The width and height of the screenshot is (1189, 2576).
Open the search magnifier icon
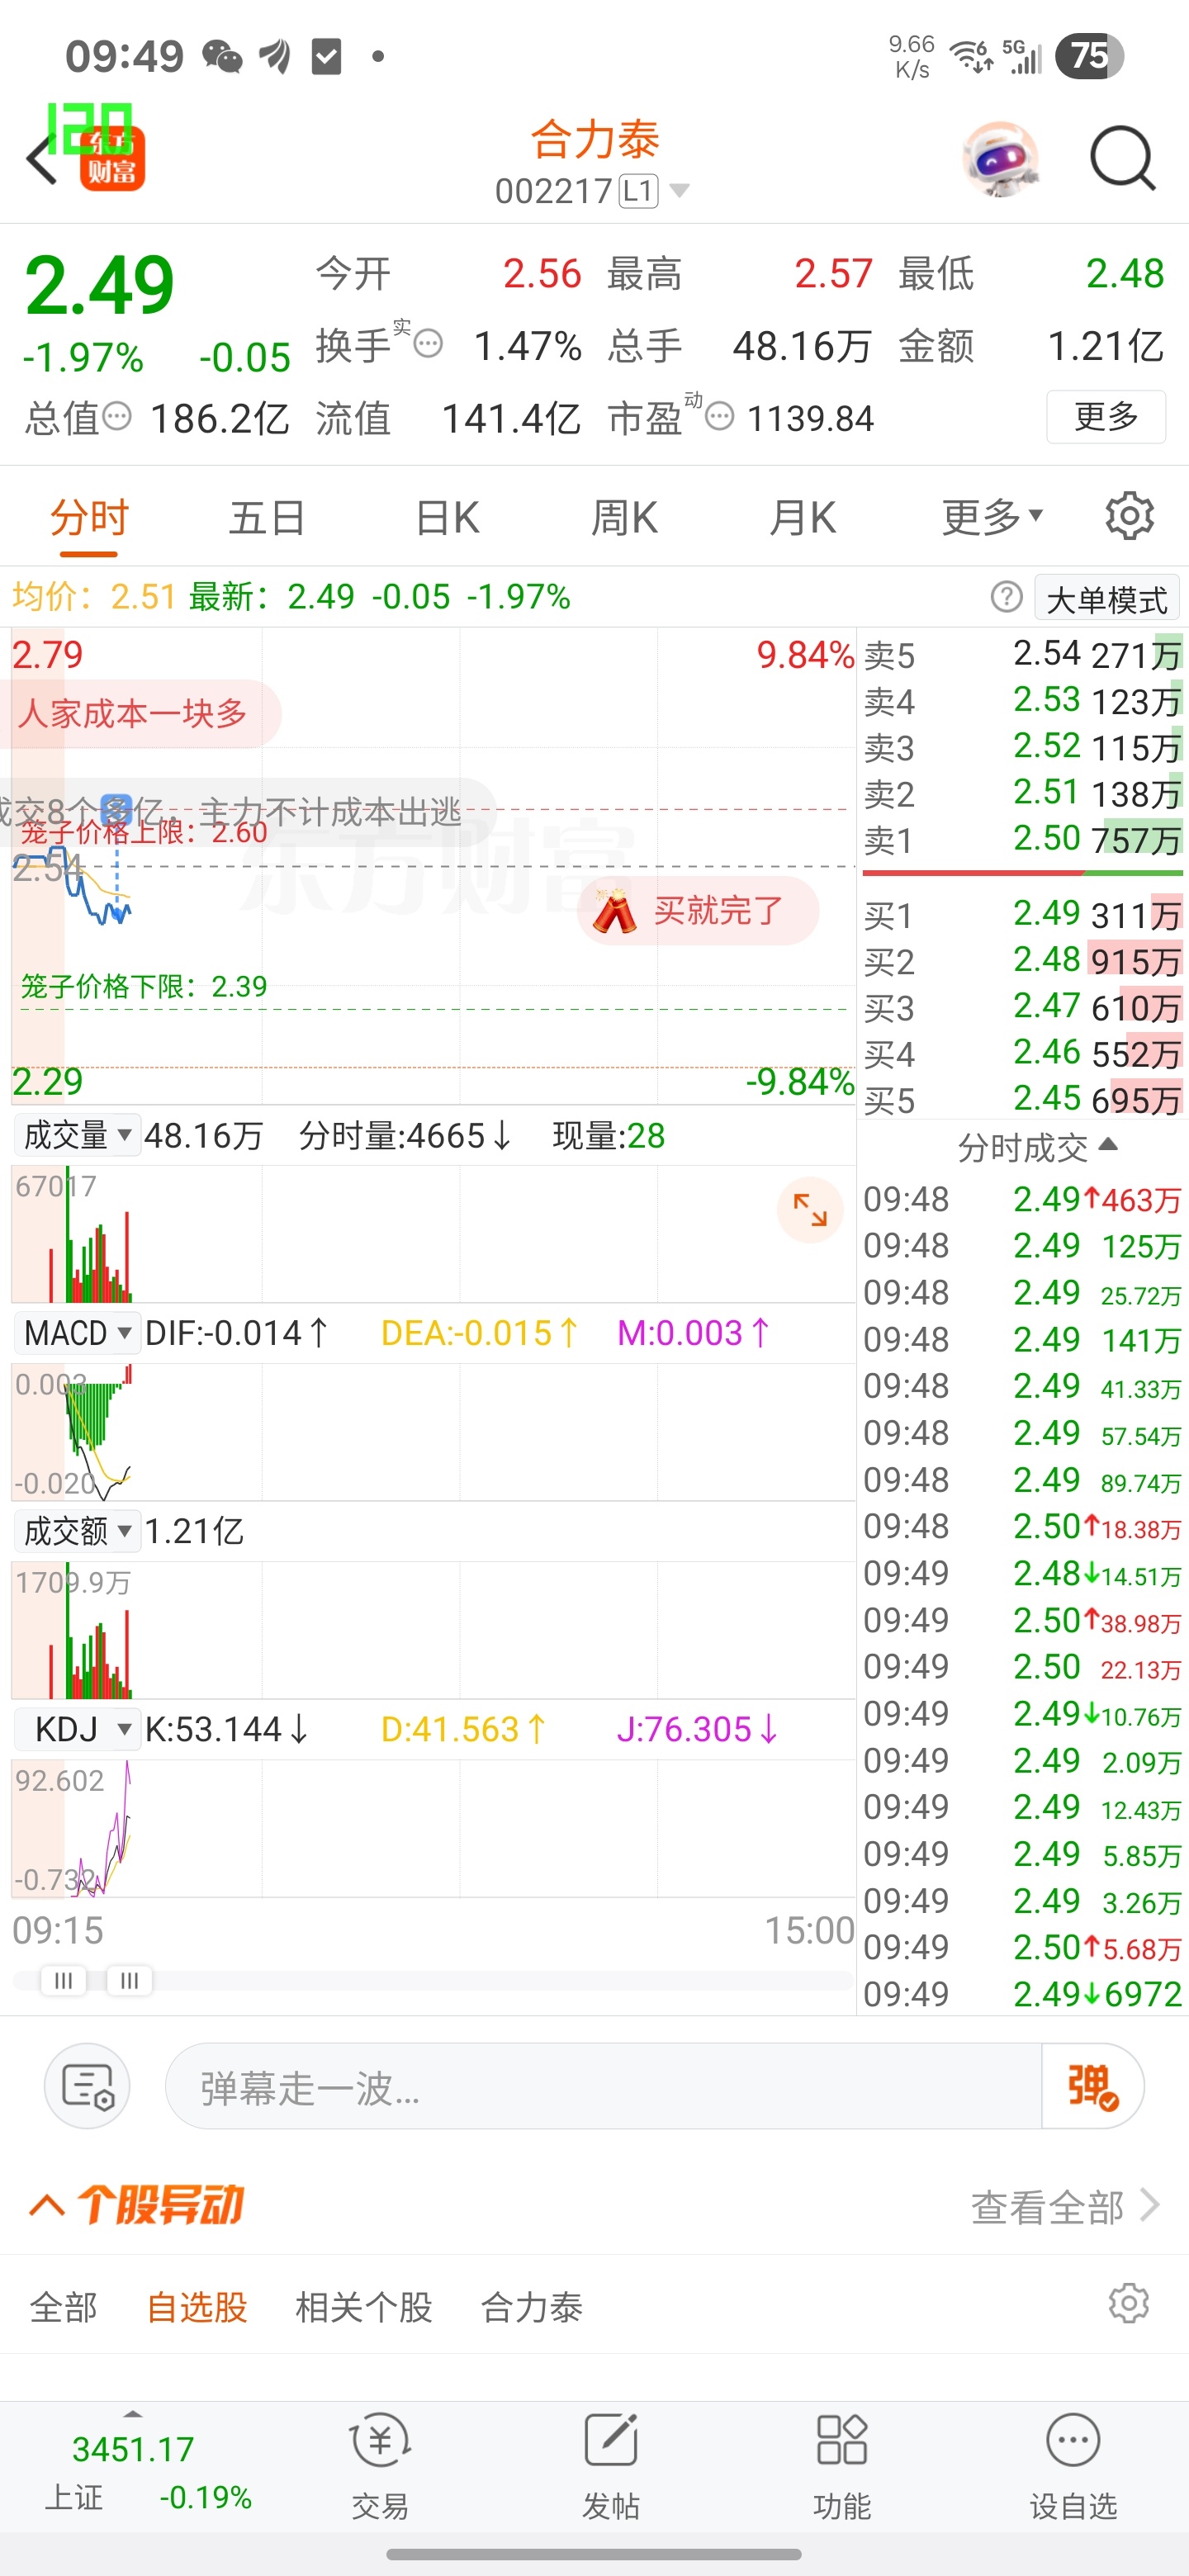[1122, 159]
